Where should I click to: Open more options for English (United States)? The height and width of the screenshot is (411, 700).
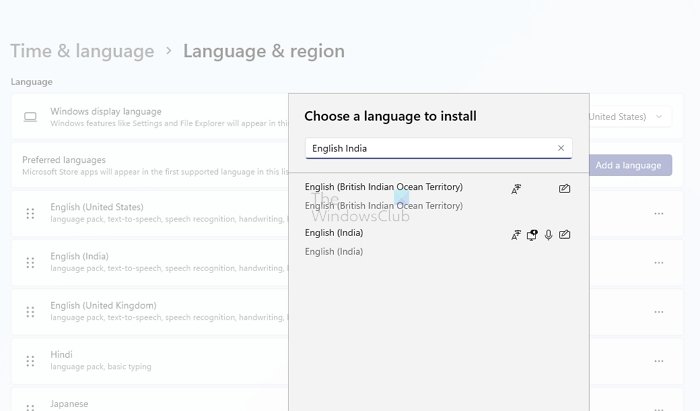pos(659,213)
